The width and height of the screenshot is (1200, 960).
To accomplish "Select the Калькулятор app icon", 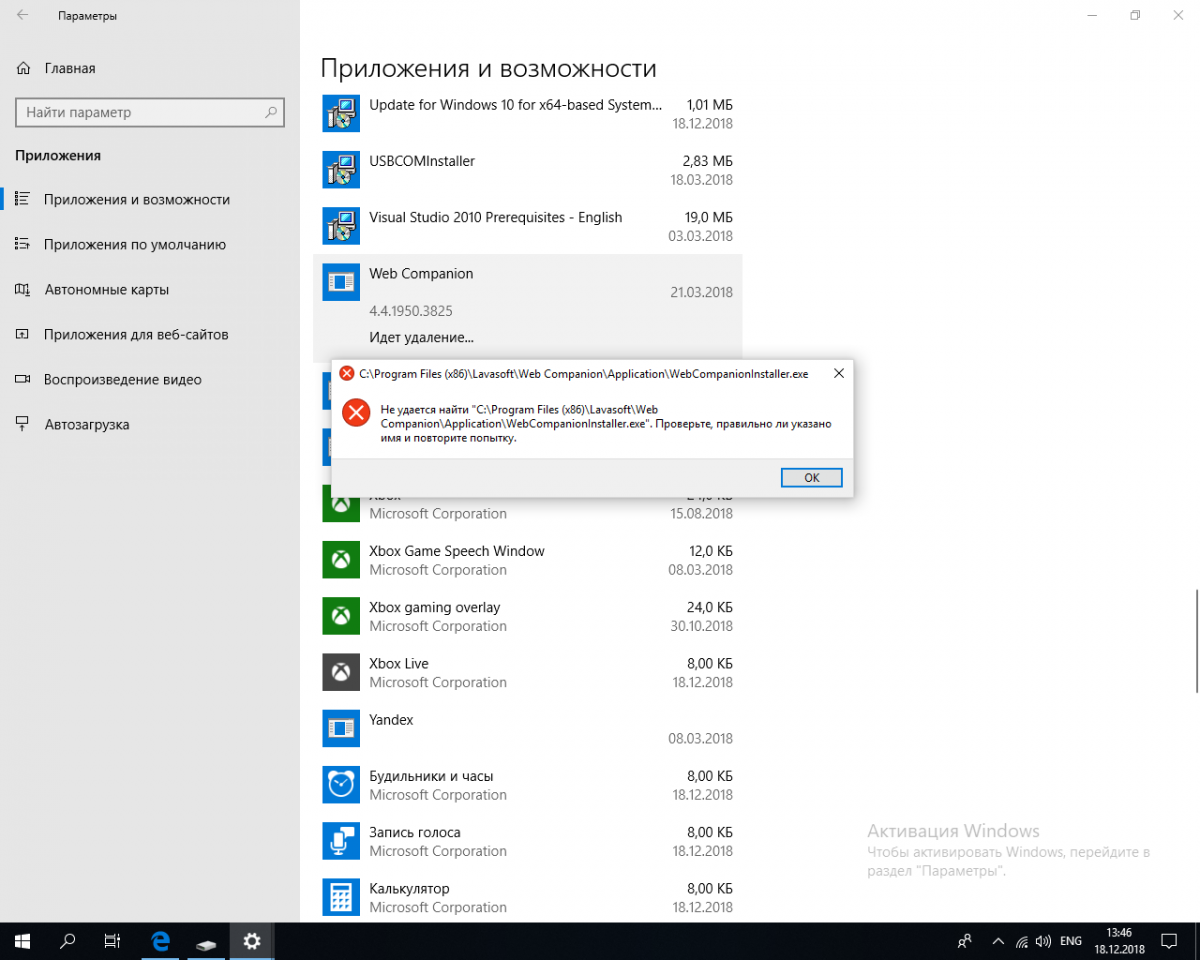I will pos(341,896).
